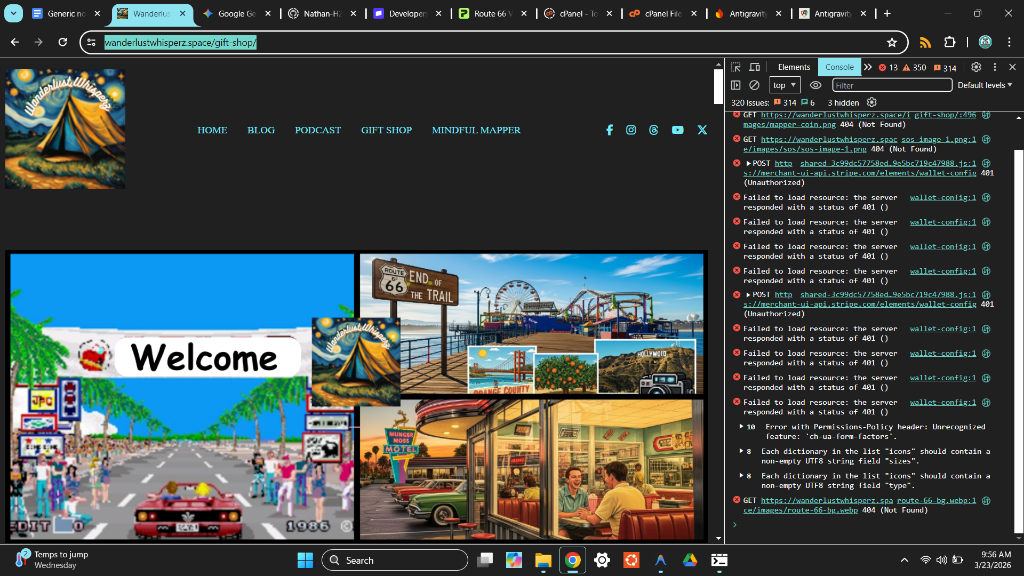The height and width of the screenshot is (576, 1024).
Task: Open the DevTools settings gear icon
Action: pyautogui.click(x=976, y=67)
